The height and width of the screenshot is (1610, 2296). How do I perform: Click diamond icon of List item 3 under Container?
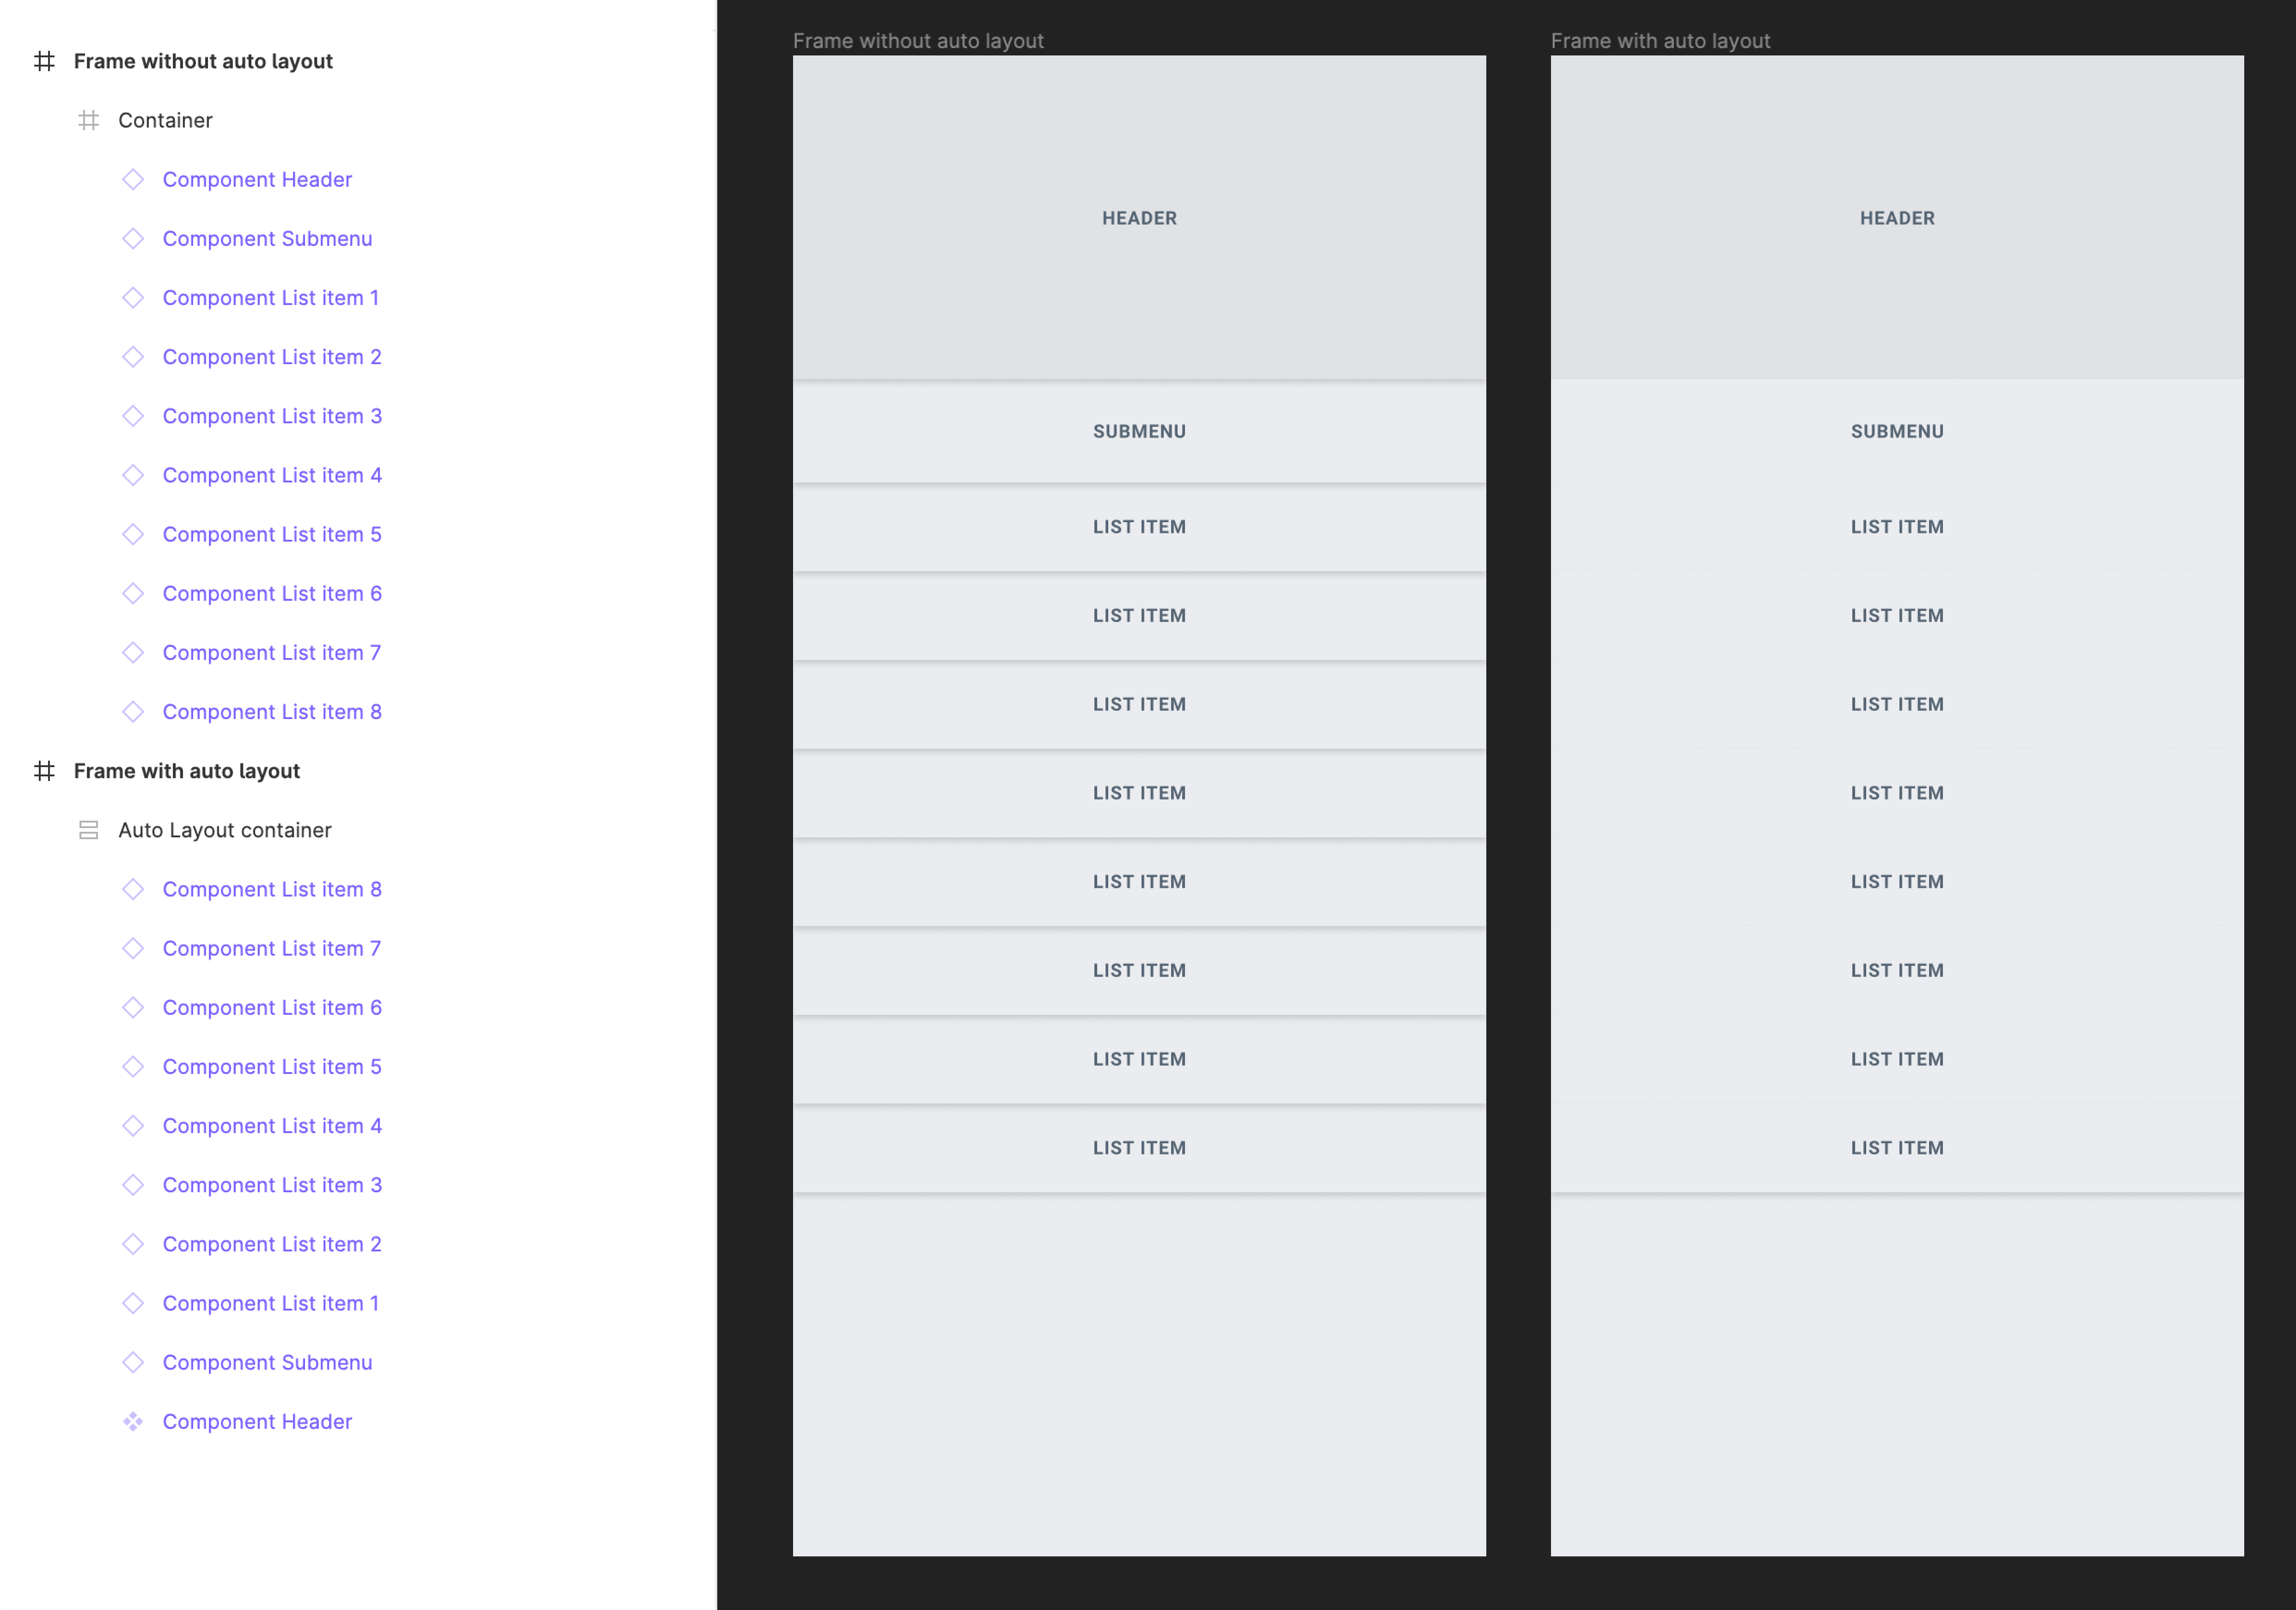click(133, 416)
